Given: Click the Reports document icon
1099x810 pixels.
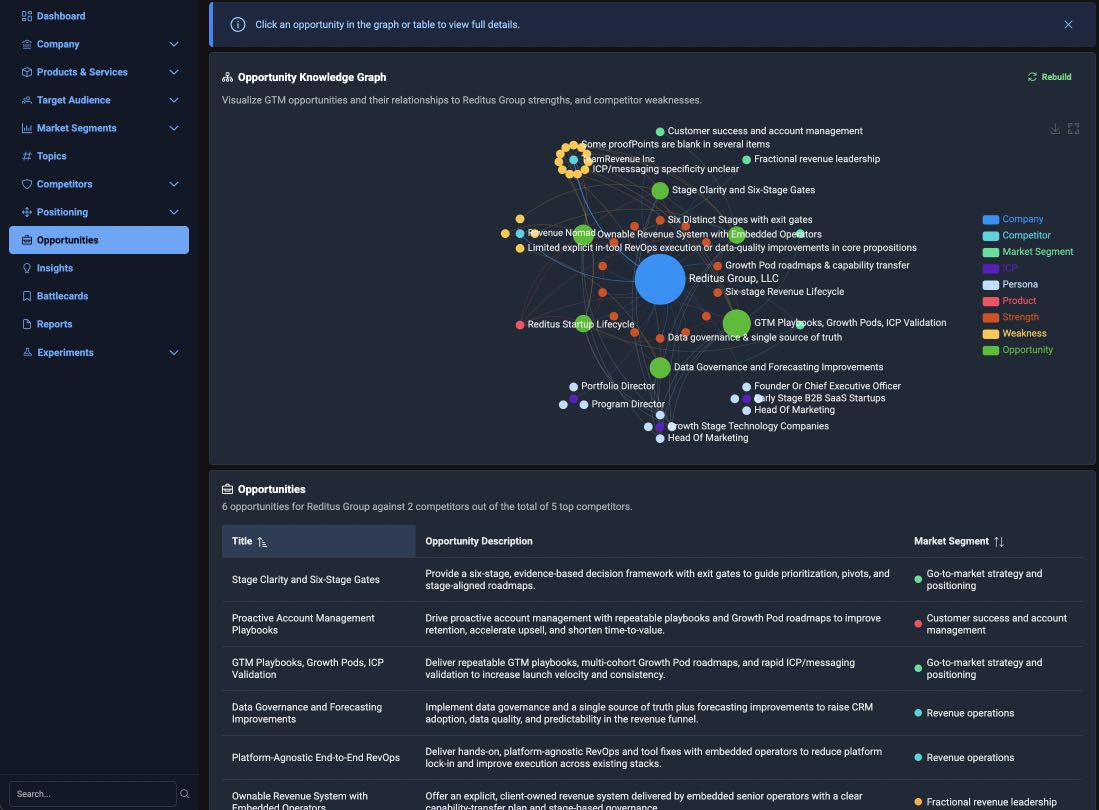Looking at the screenshot, I should tap(27, 324).
